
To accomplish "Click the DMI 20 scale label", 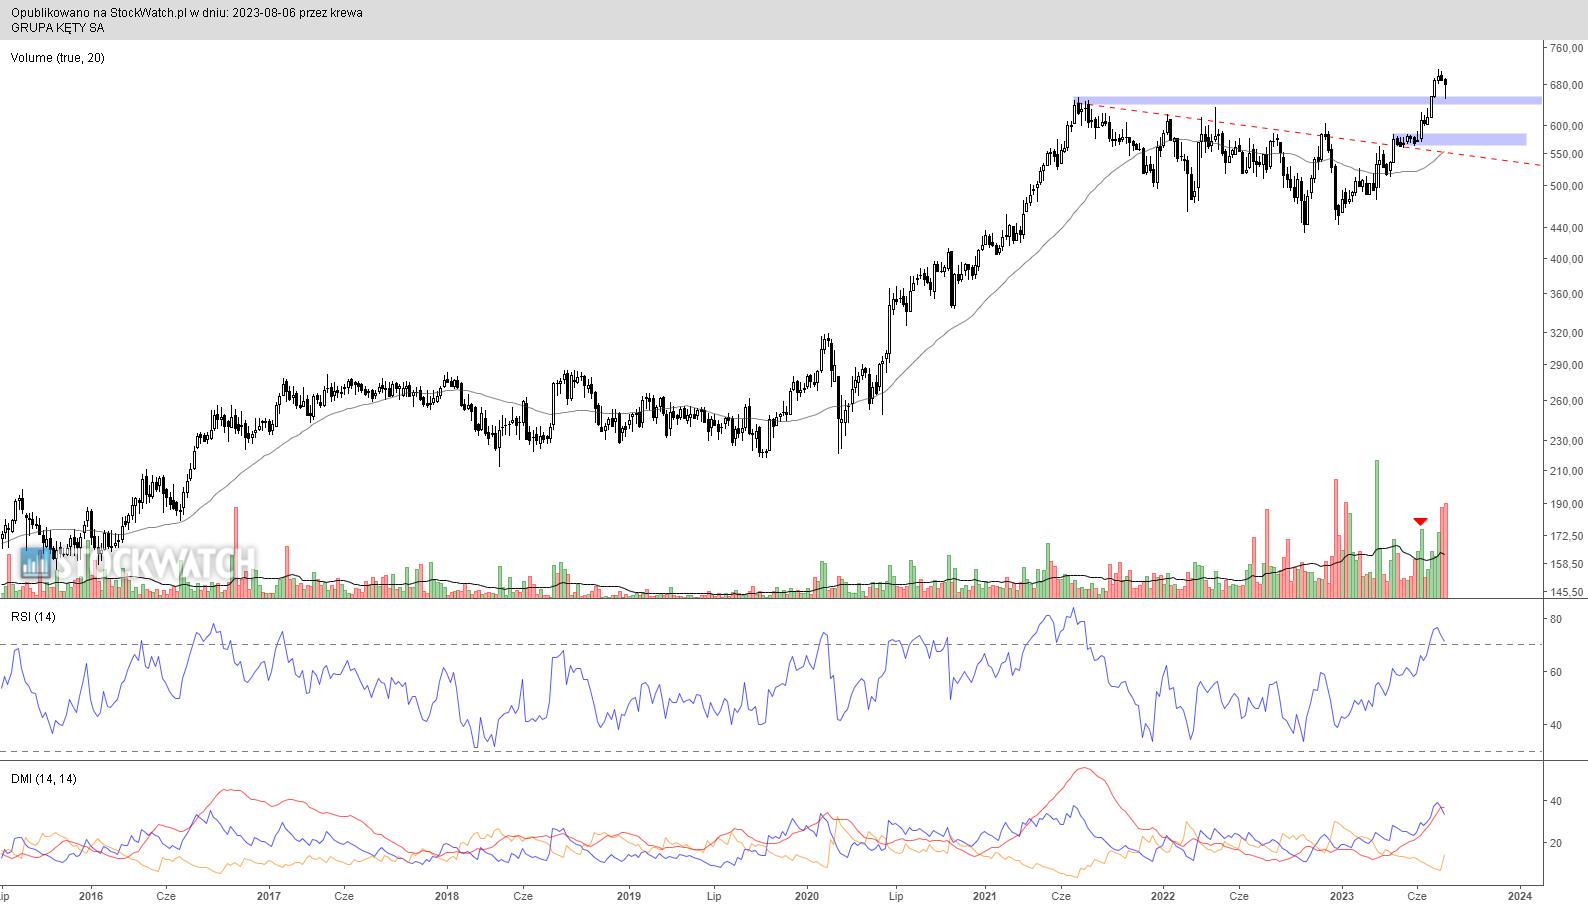I will [x=1556, y=844].
